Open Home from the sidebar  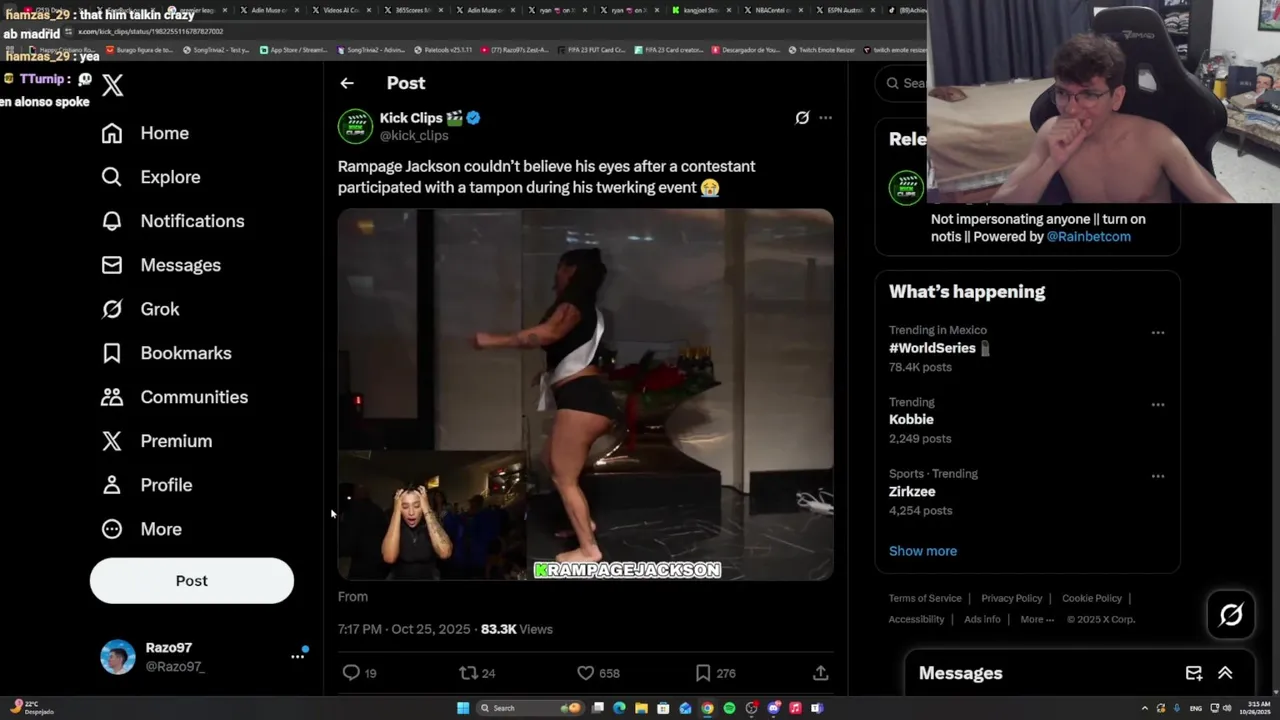point(145,133)
